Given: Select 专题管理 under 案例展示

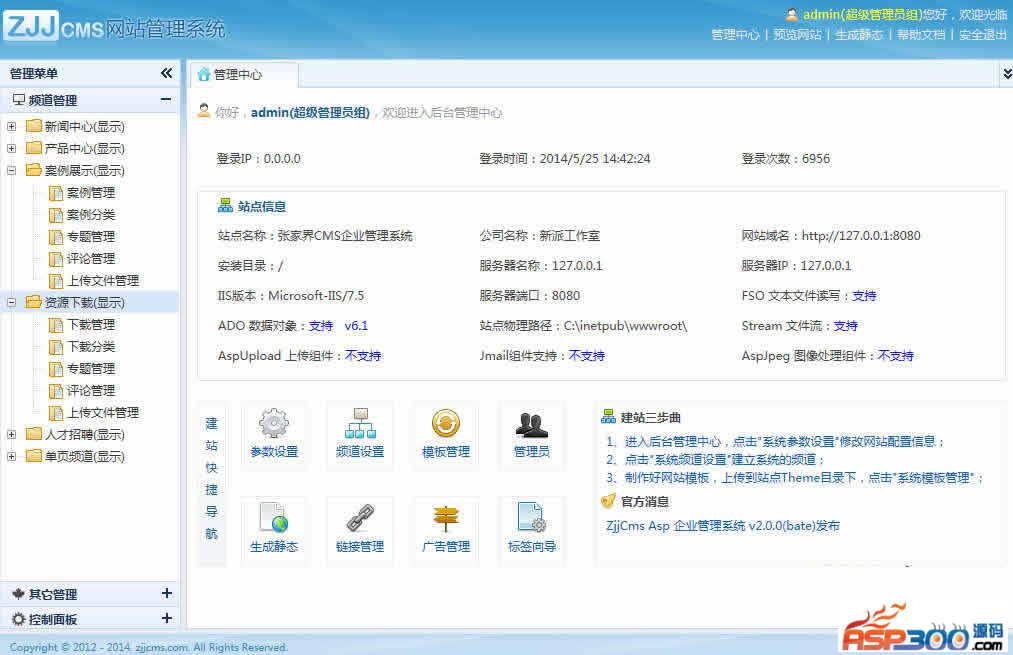Looking at the screenshot, I should coord(90,236).
